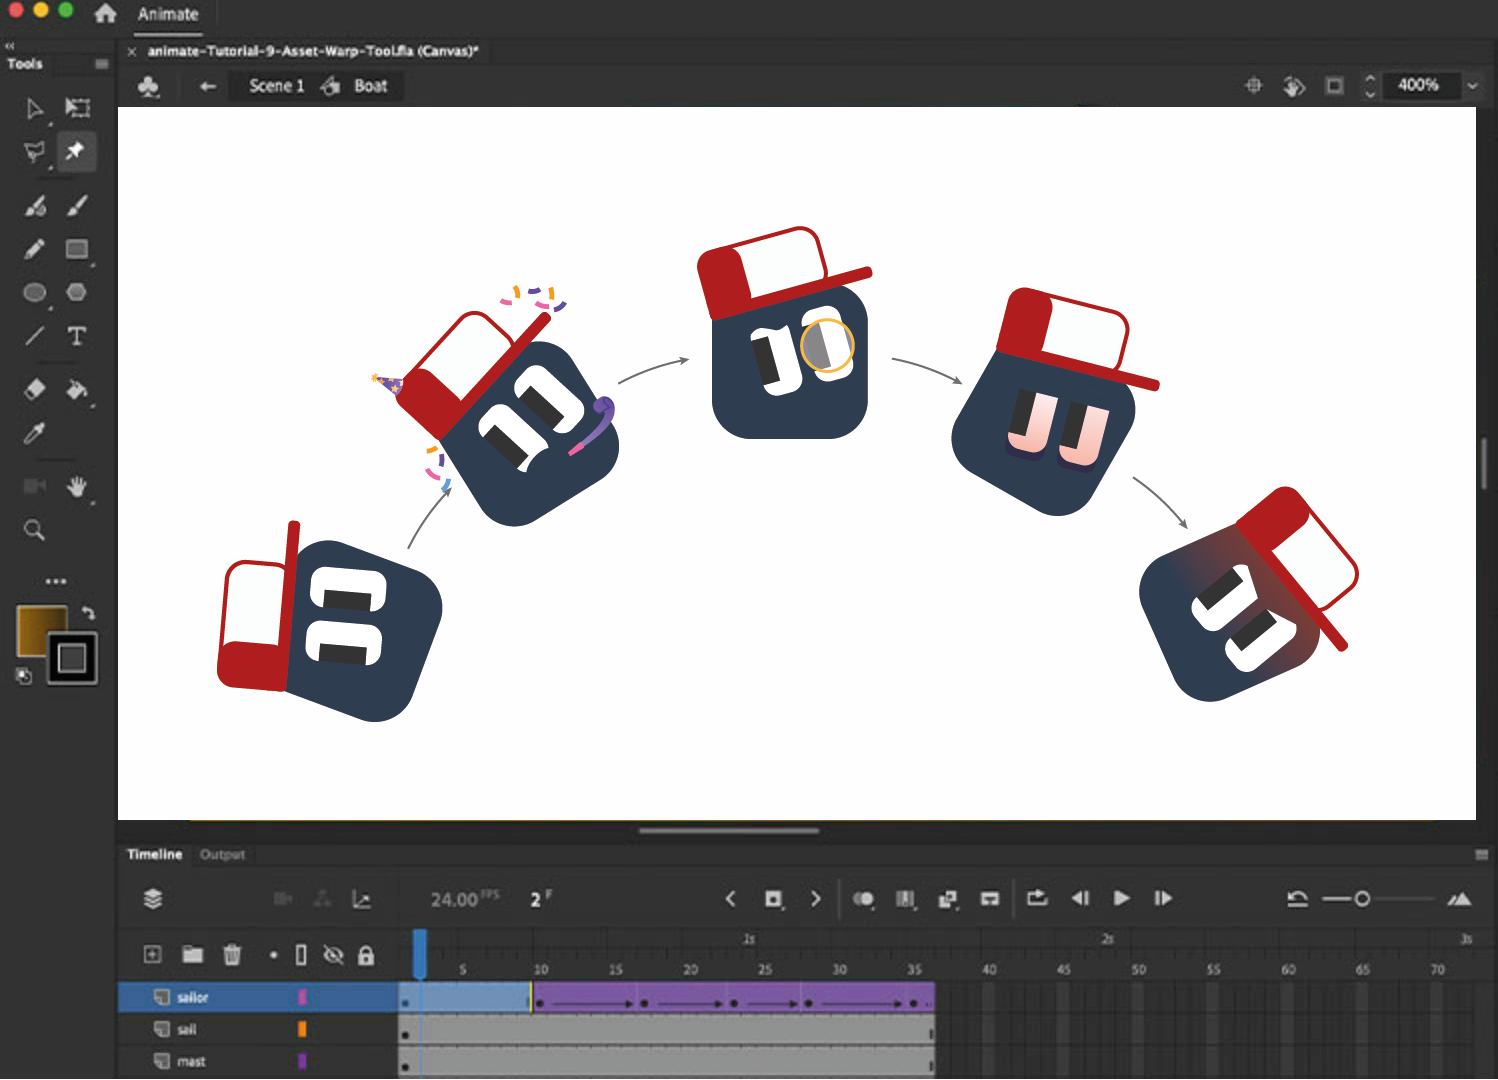The height and width of the screenshot is (1080, 1498).
Task: Go back using the stage arrow
Action: [208, 86]
